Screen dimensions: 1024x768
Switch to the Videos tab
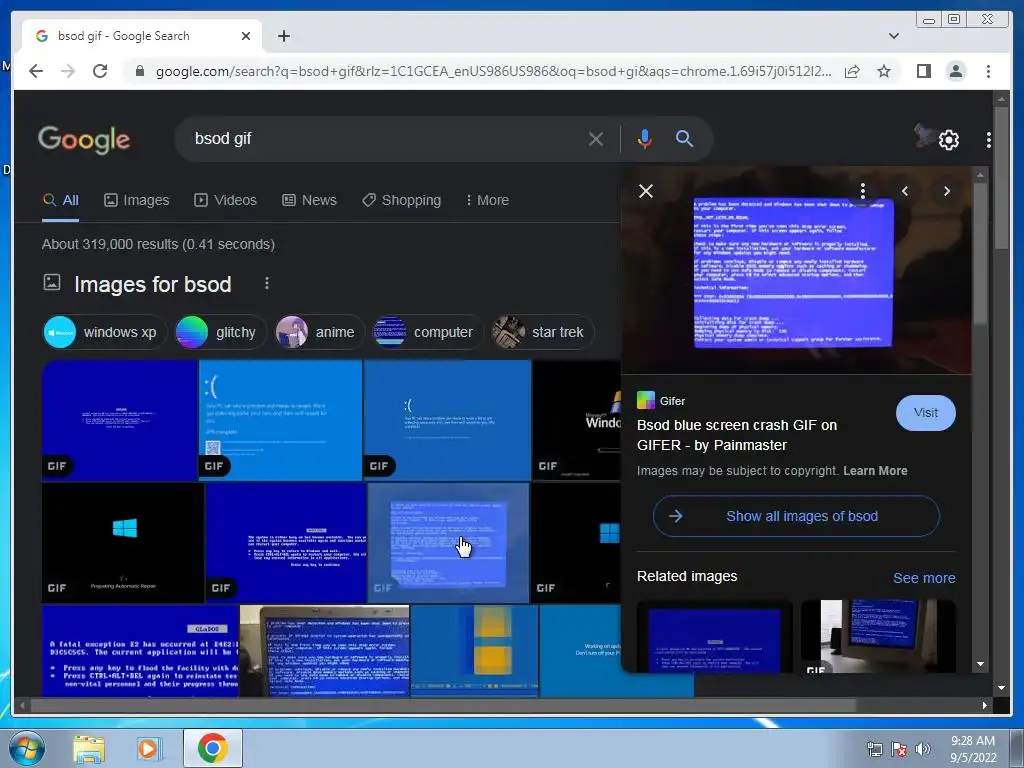pos(225,200)
